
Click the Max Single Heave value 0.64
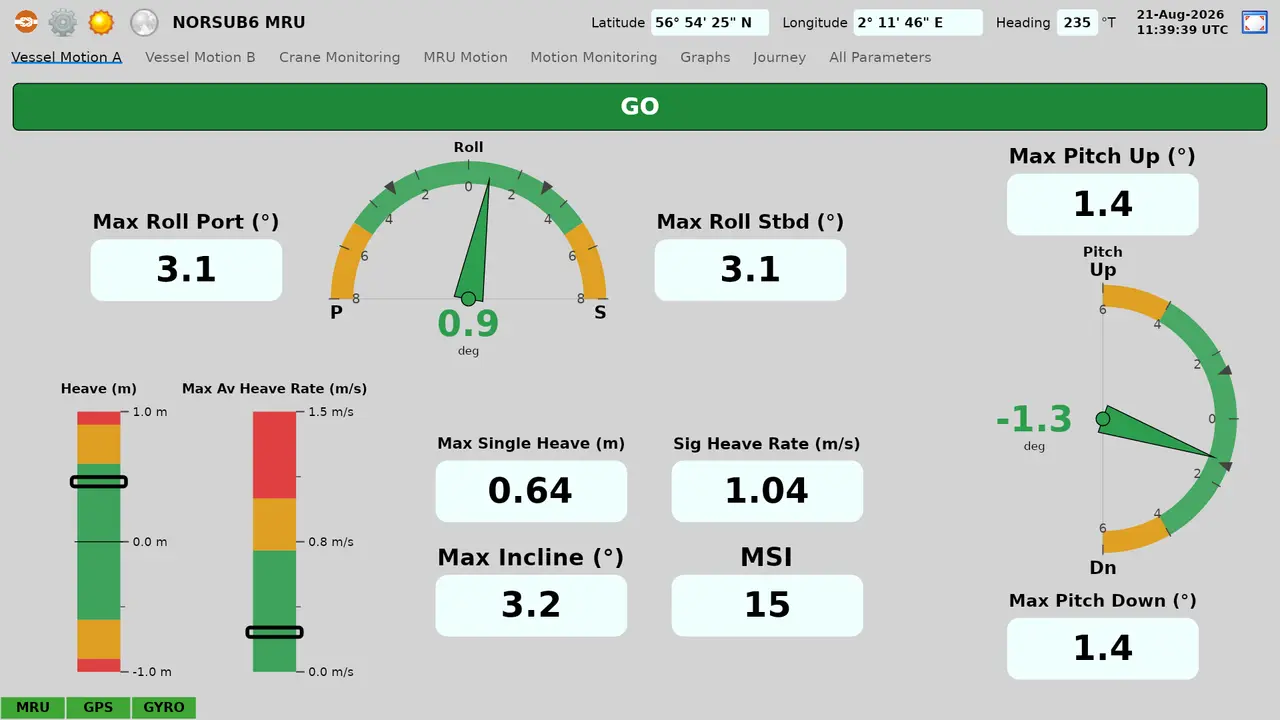[531, 491]
